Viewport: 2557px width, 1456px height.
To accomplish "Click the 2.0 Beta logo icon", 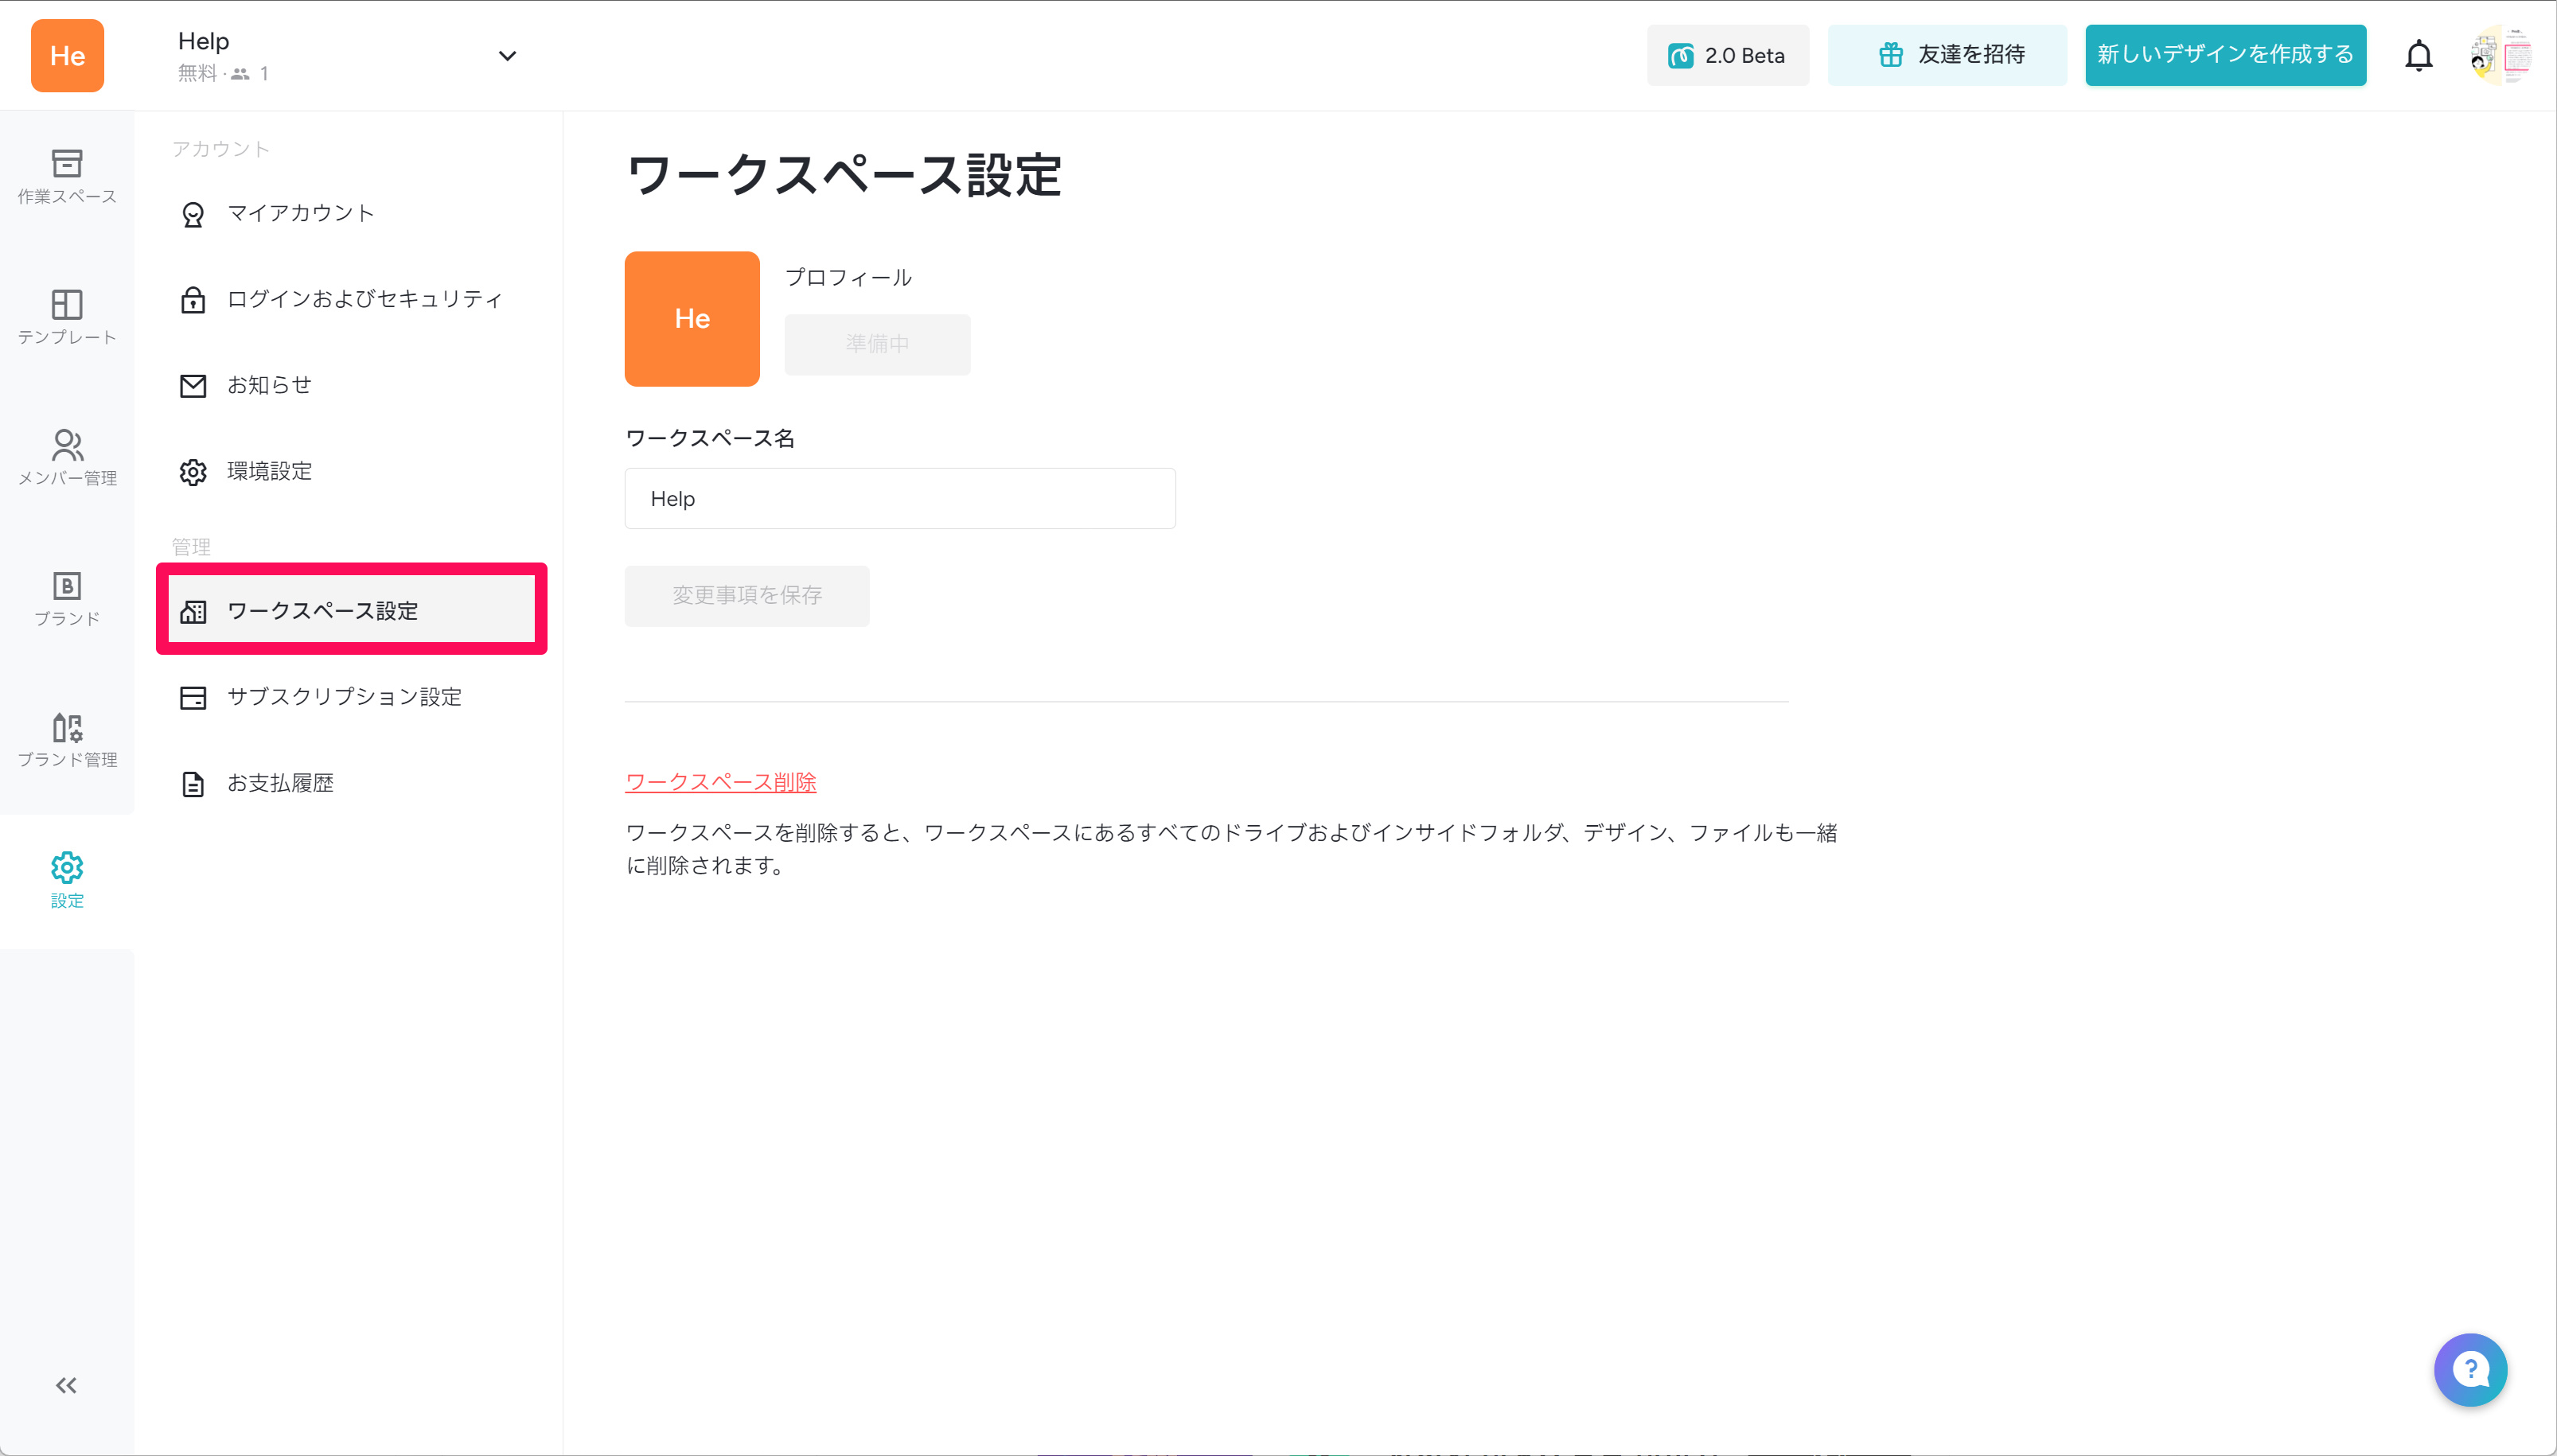I will [1680, 56].
